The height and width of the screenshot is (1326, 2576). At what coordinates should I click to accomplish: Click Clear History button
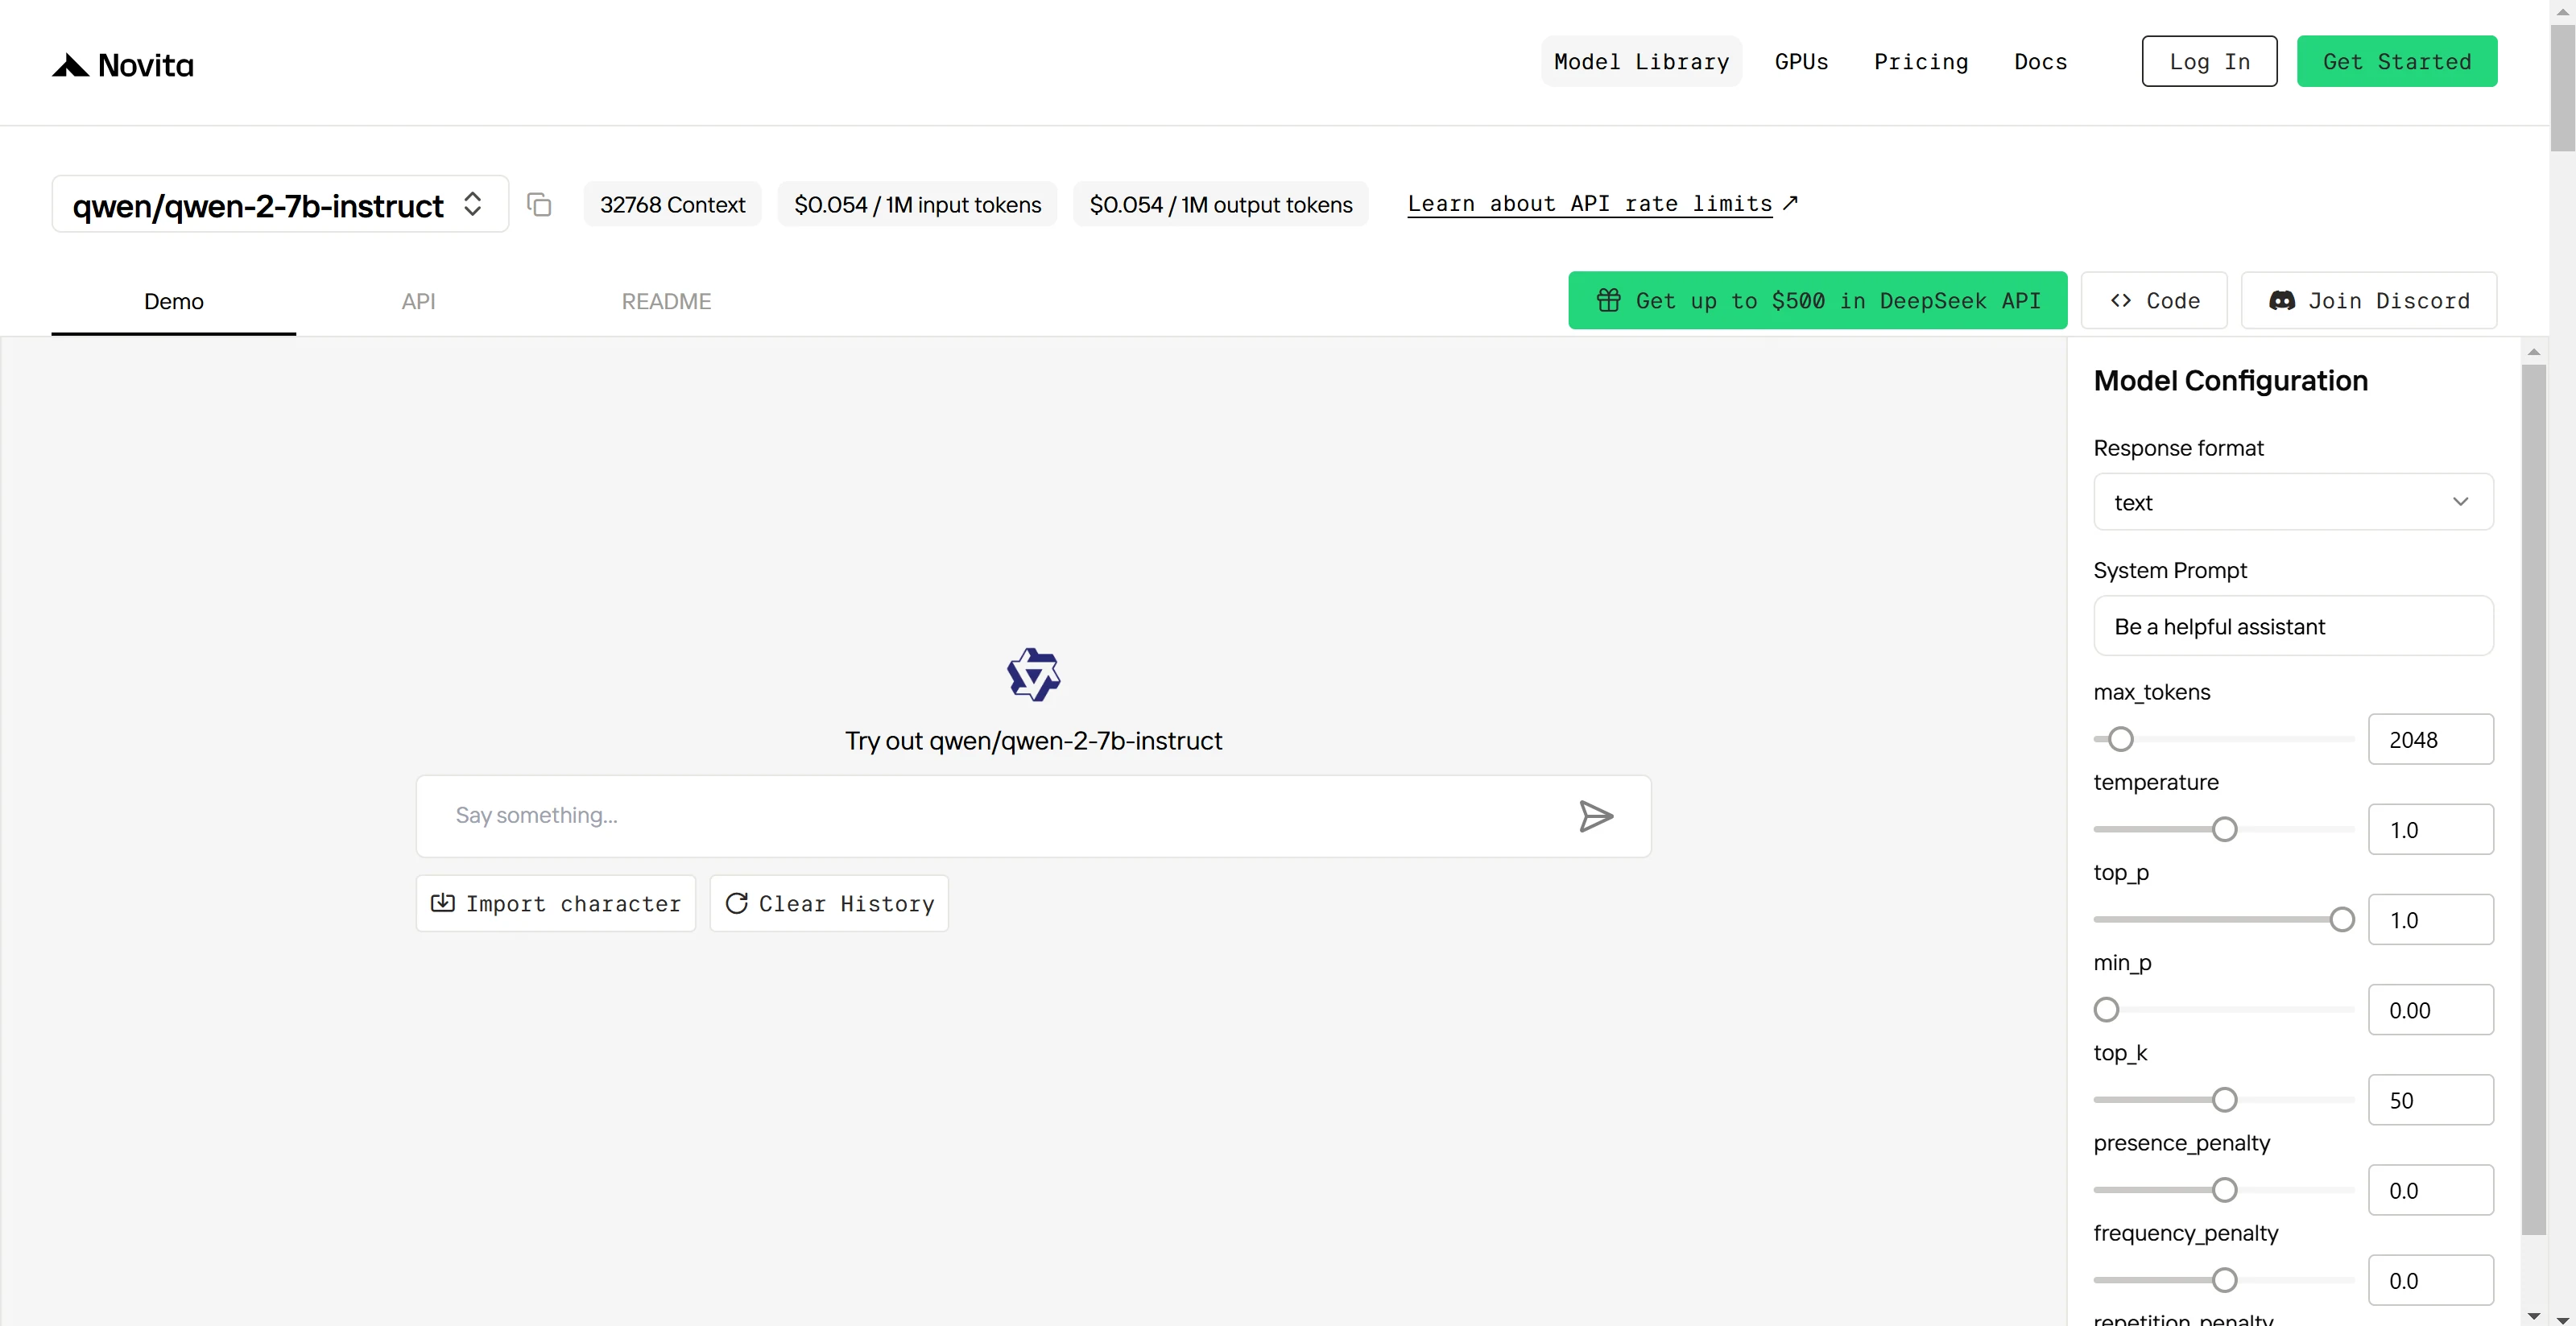(829, 904)
